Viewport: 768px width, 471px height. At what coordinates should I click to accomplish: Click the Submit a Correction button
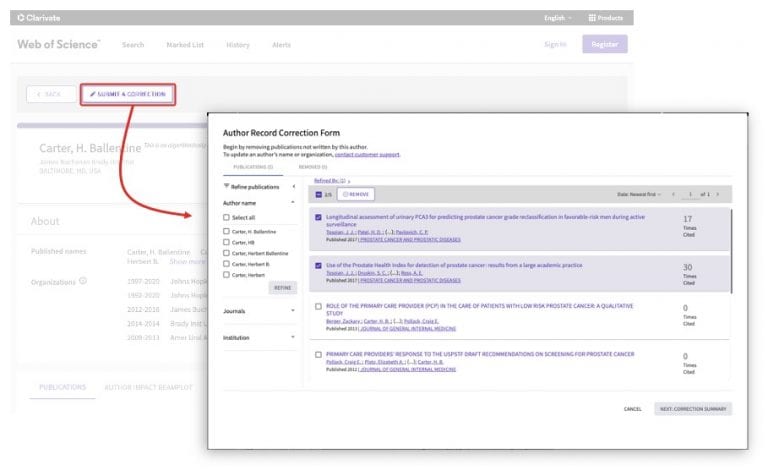(x=127, y=94)
